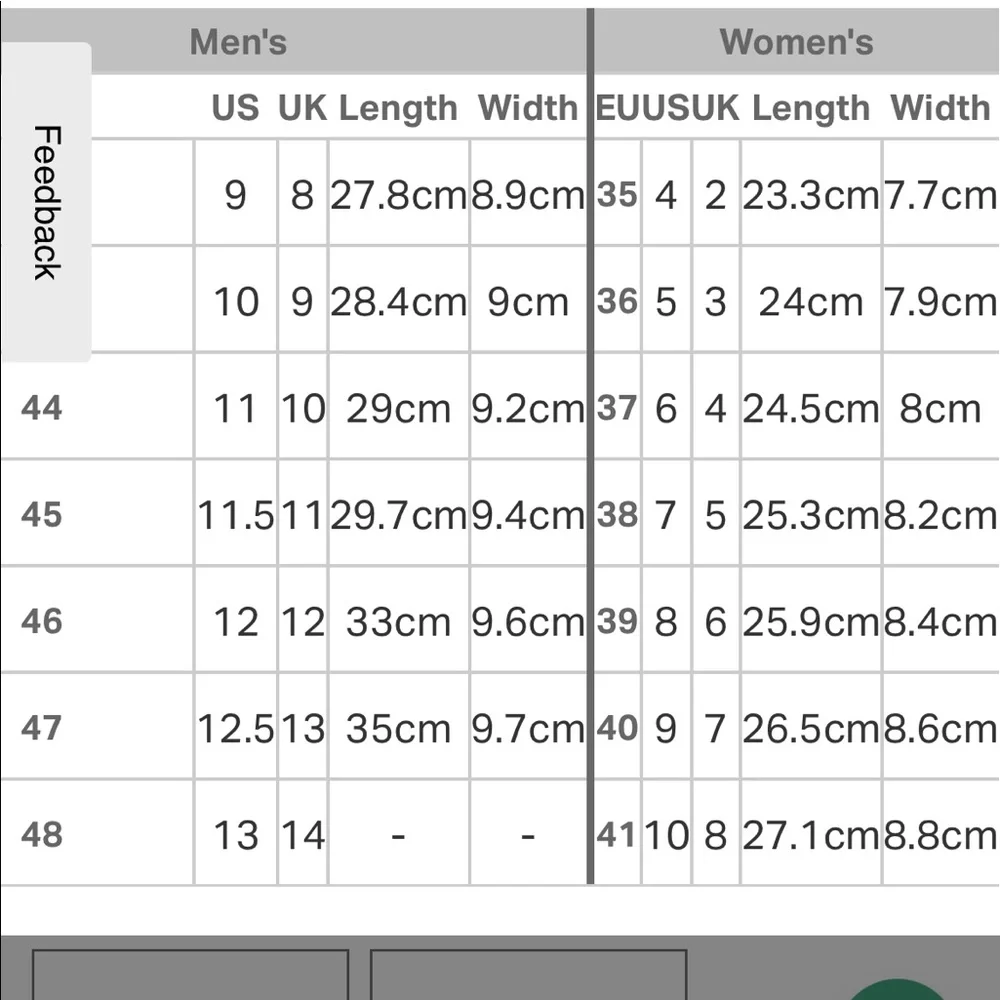Click the second outlined button in bottom bar
The height and width of the screenshot is (1000, 1000).
[528, 975]
